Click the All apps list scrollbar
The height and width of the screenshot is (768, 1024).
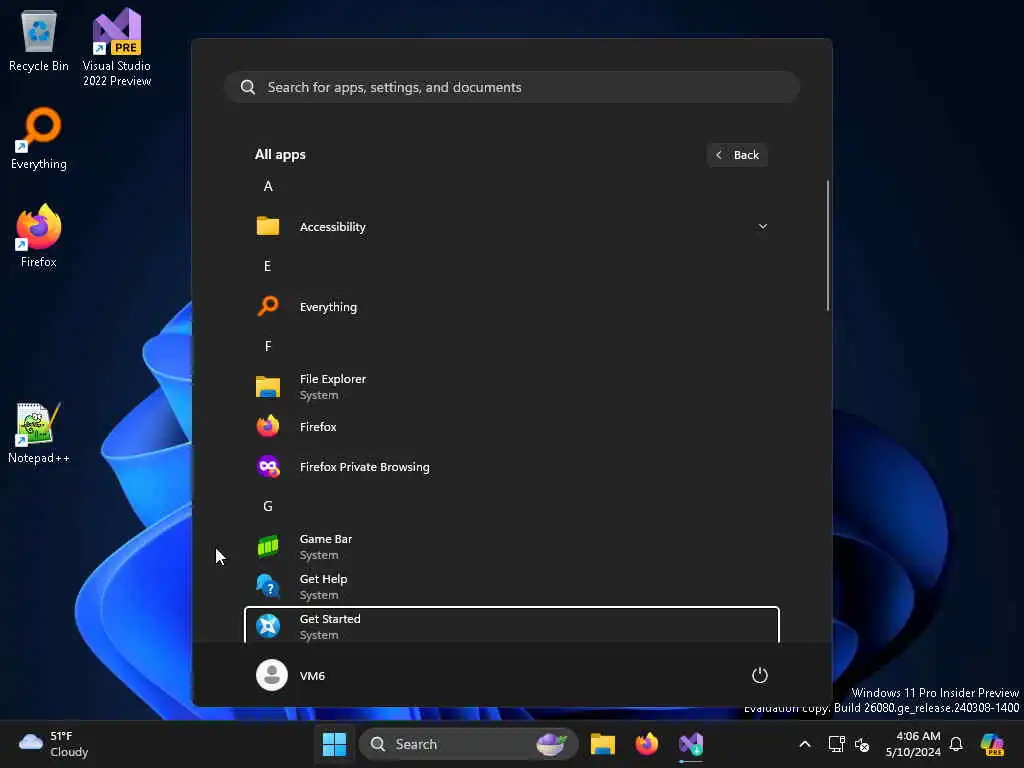827,245
